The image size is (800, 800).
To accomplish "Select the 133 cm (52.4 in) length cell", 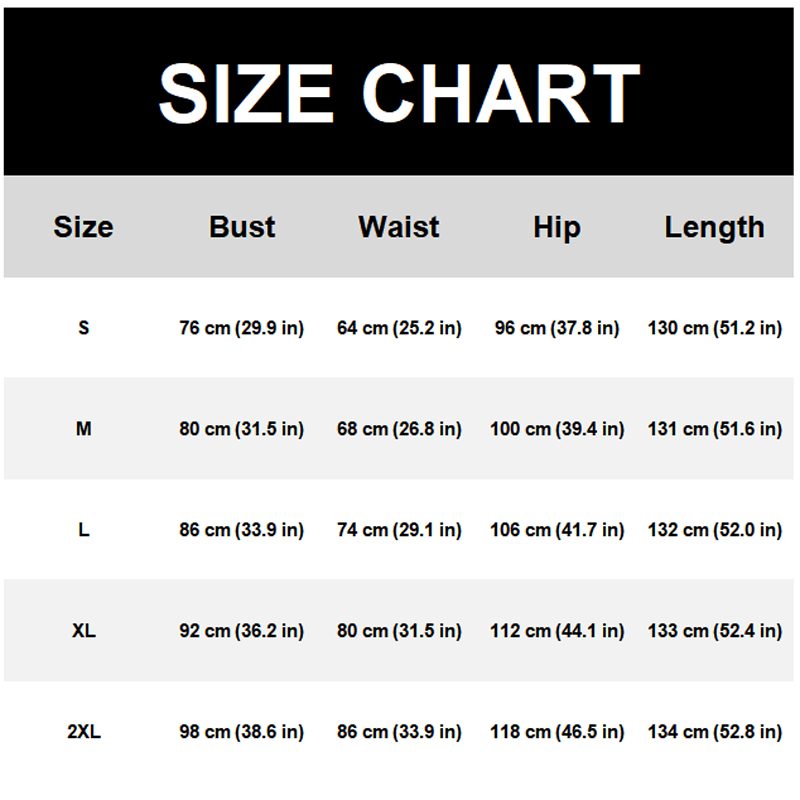I will click(714, 631).
